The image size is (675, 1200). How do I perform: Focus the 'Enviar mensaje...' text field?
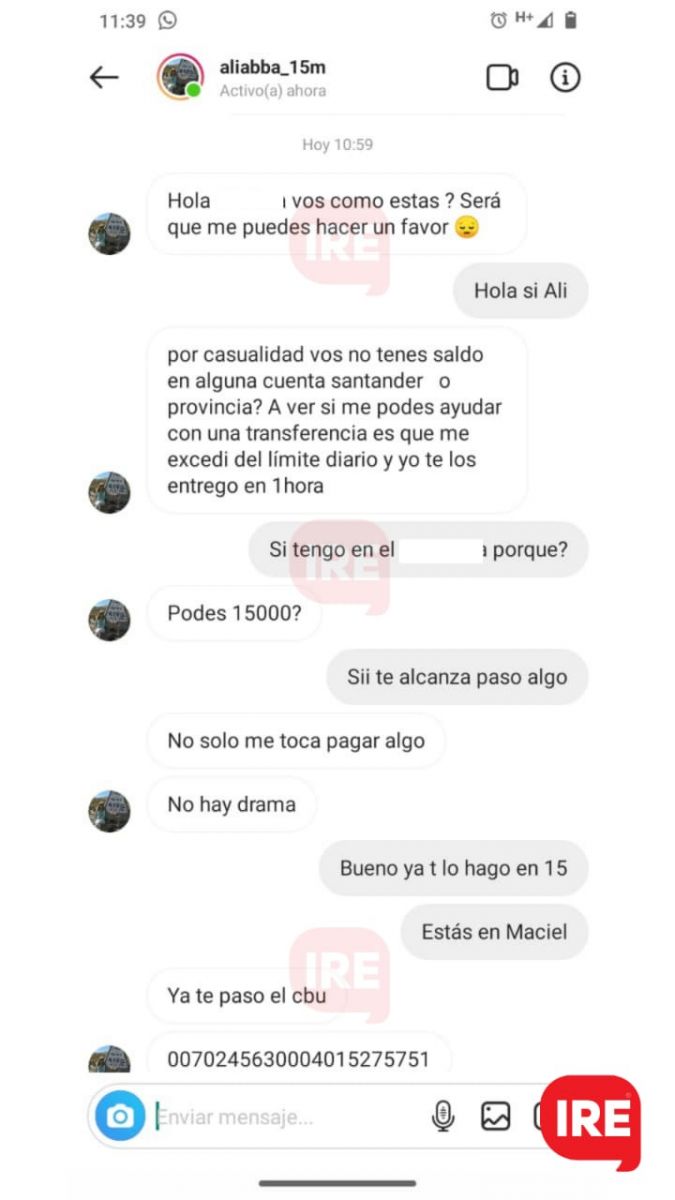click(x=285, y=1117)
